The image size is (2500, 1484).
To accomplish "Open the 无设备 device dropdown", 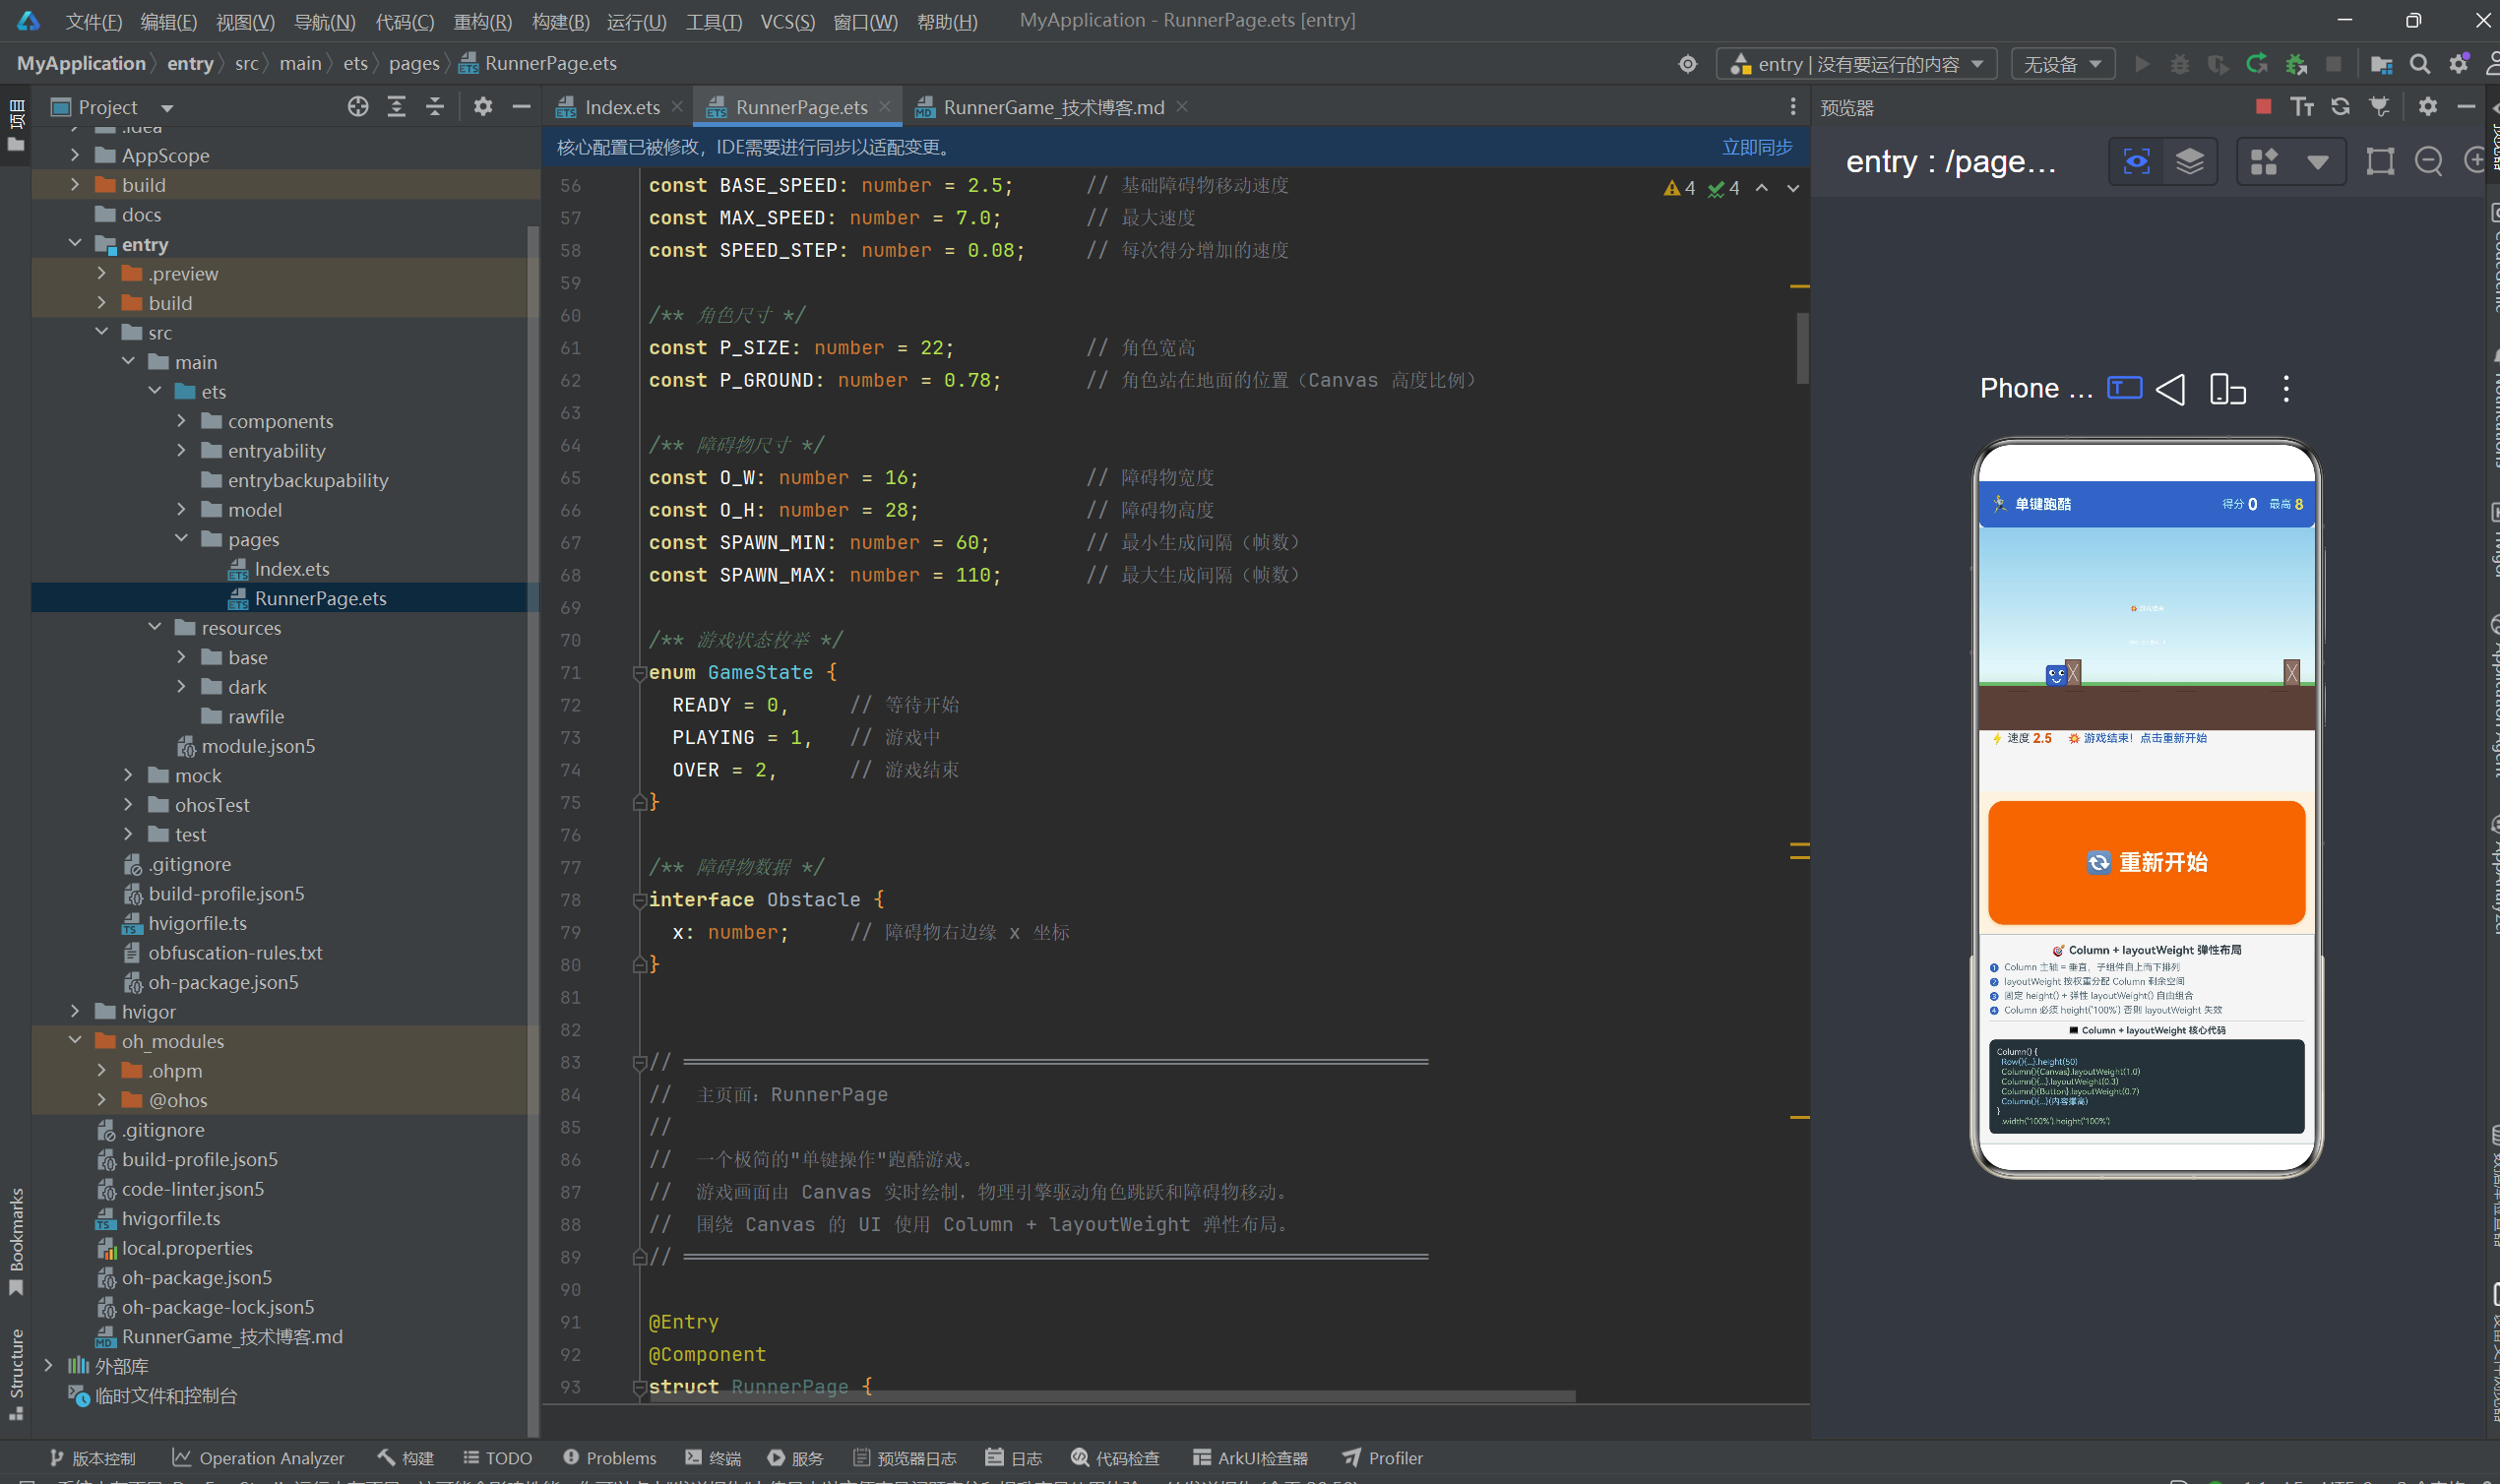I will pos(2062,64).
